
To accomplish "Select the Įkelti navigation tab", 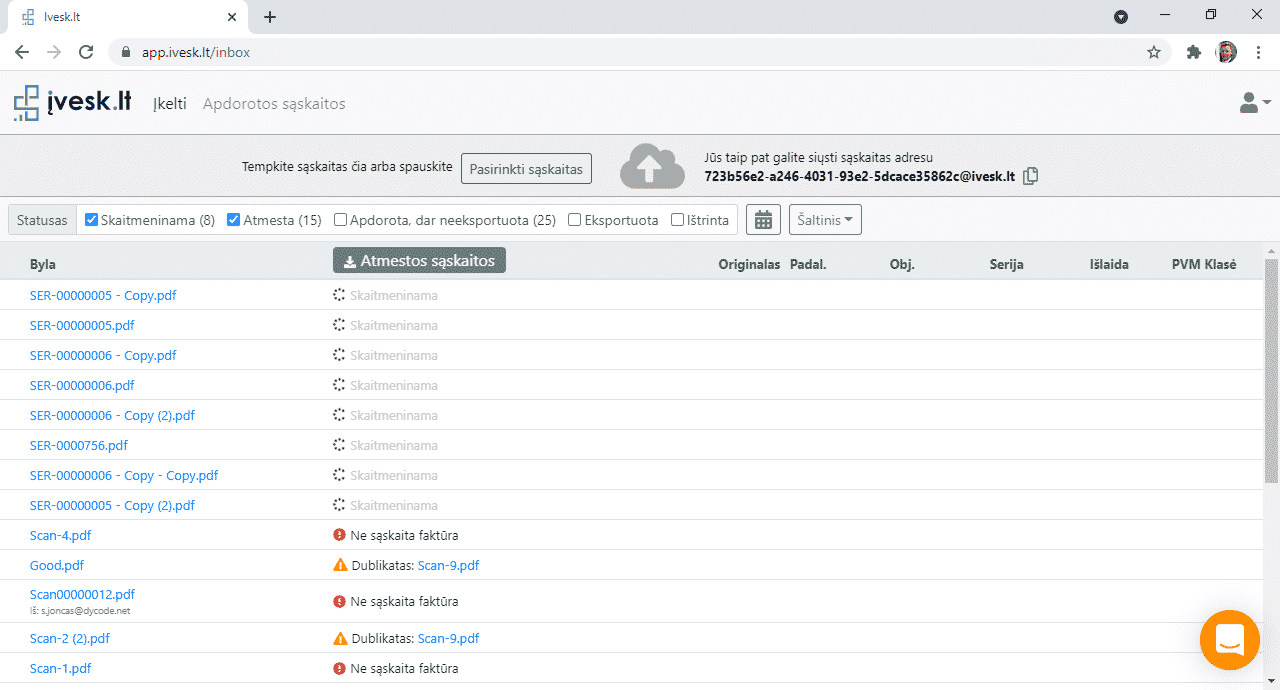I will pos(169,104).
